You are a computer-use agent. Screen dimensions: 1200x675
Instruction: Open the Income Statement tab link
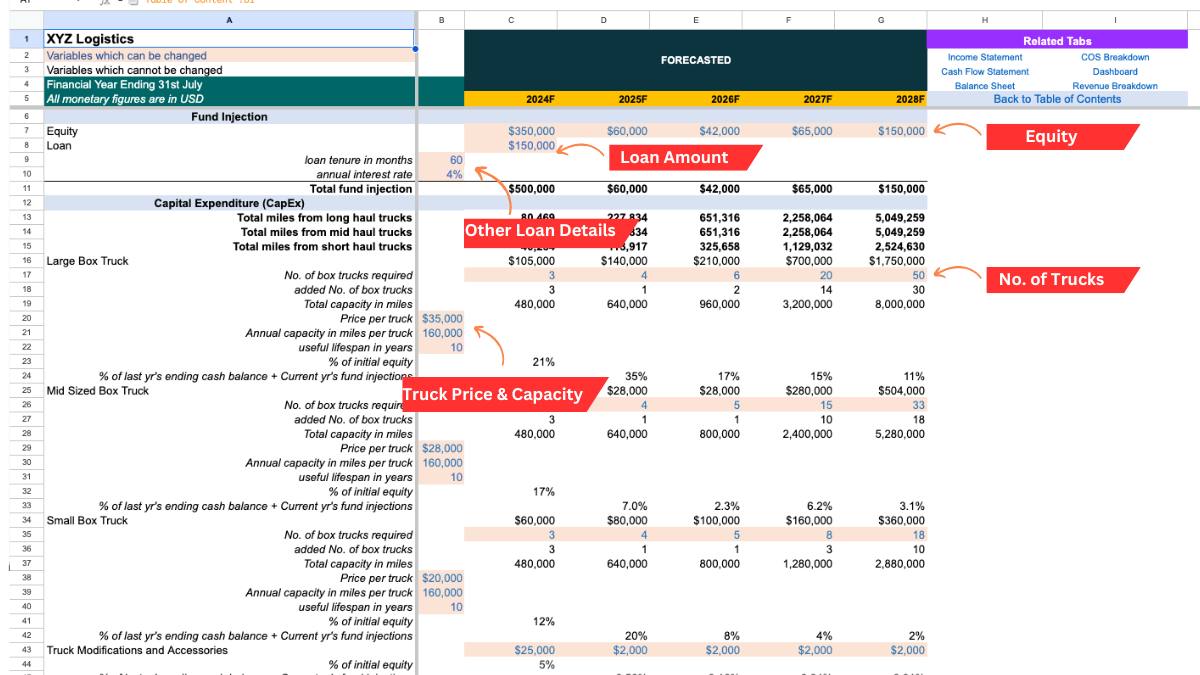[985, 57]
